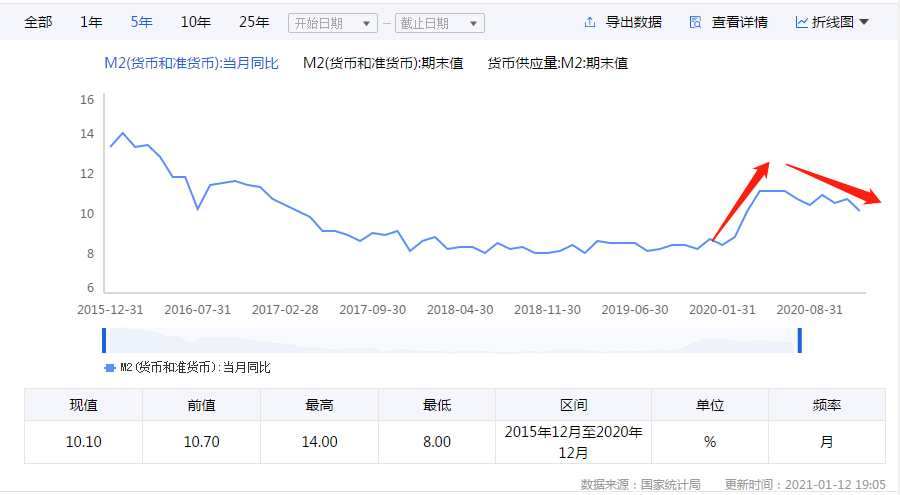Switch to the 25年 time range
The image size is (900, 495).
[x=254, y=22]
